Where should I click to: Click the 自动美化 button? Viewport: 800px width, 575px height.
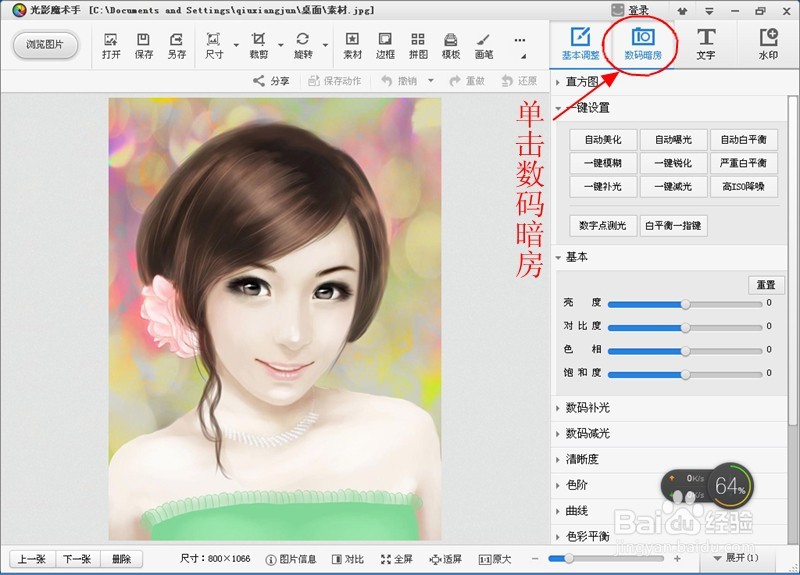click(x=603, y=139)
